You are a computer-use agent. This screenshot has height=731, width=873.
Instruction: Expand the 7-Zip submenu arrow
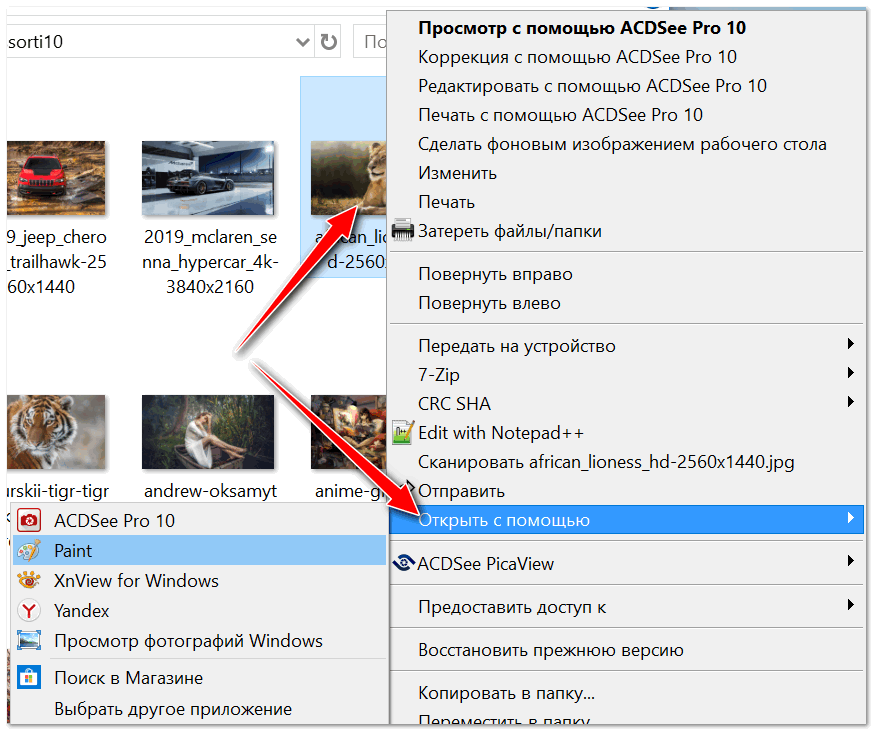coord(850,372)
